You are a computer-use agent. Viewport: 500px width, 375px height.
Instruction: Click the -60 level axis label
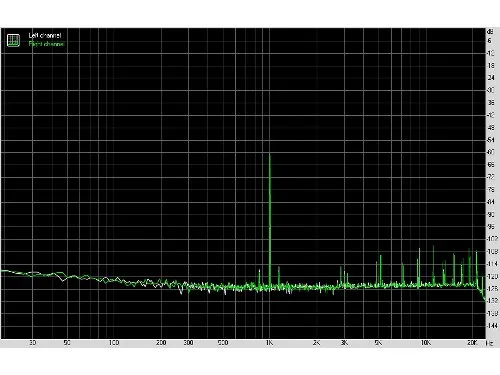click(491, 152)
